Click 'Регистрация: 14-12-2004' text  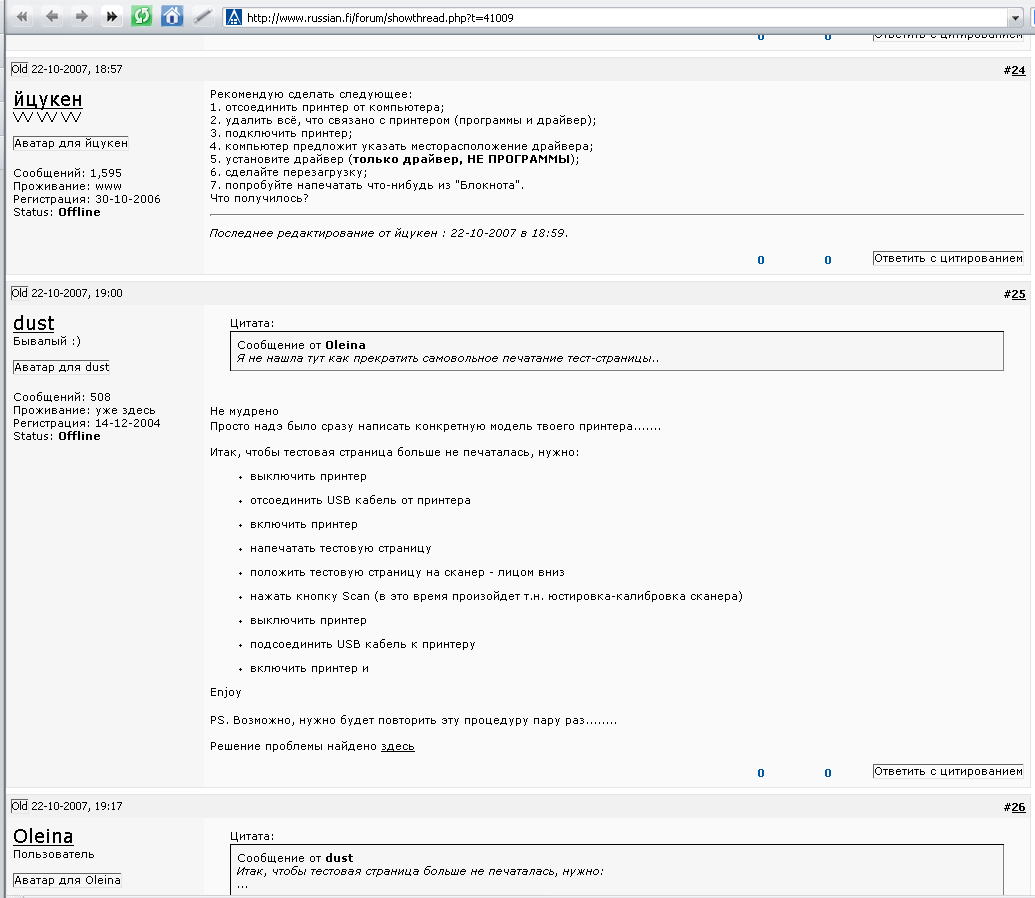[x=86, y=423]
